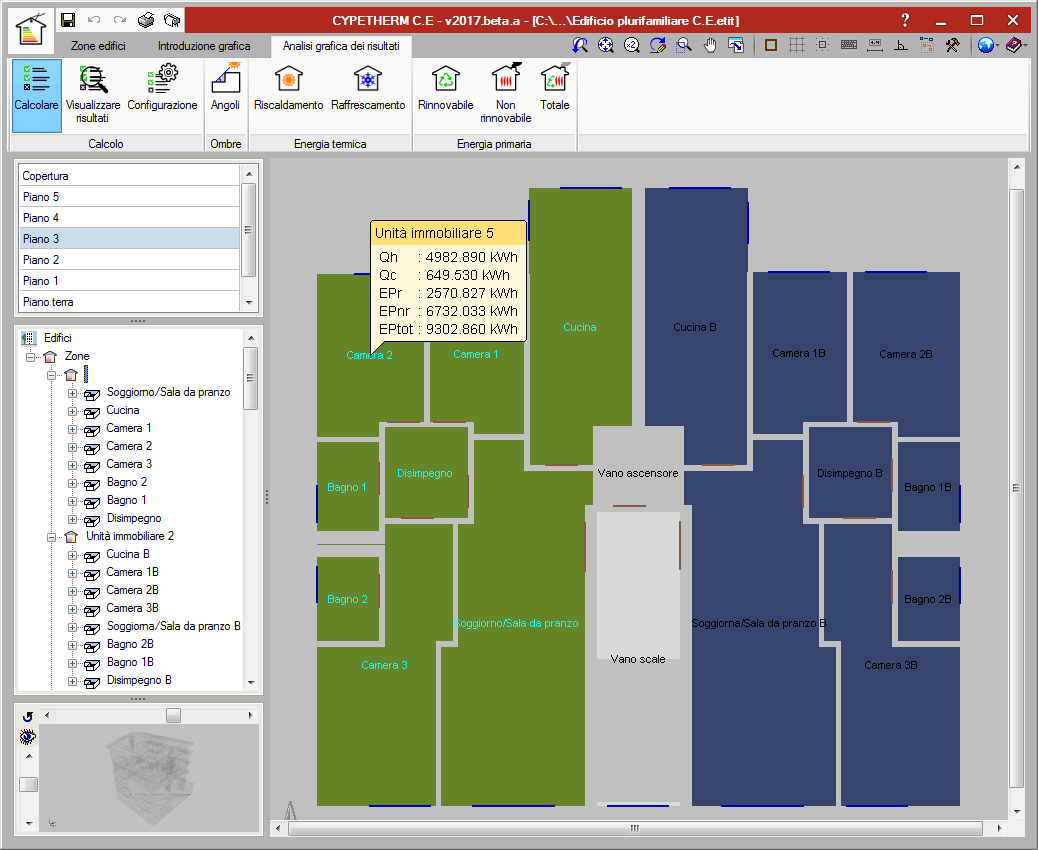Select the Analisi grafica dei risultati tab
The height and width of the screenshot is (850, 1038).
pos(341,46)
